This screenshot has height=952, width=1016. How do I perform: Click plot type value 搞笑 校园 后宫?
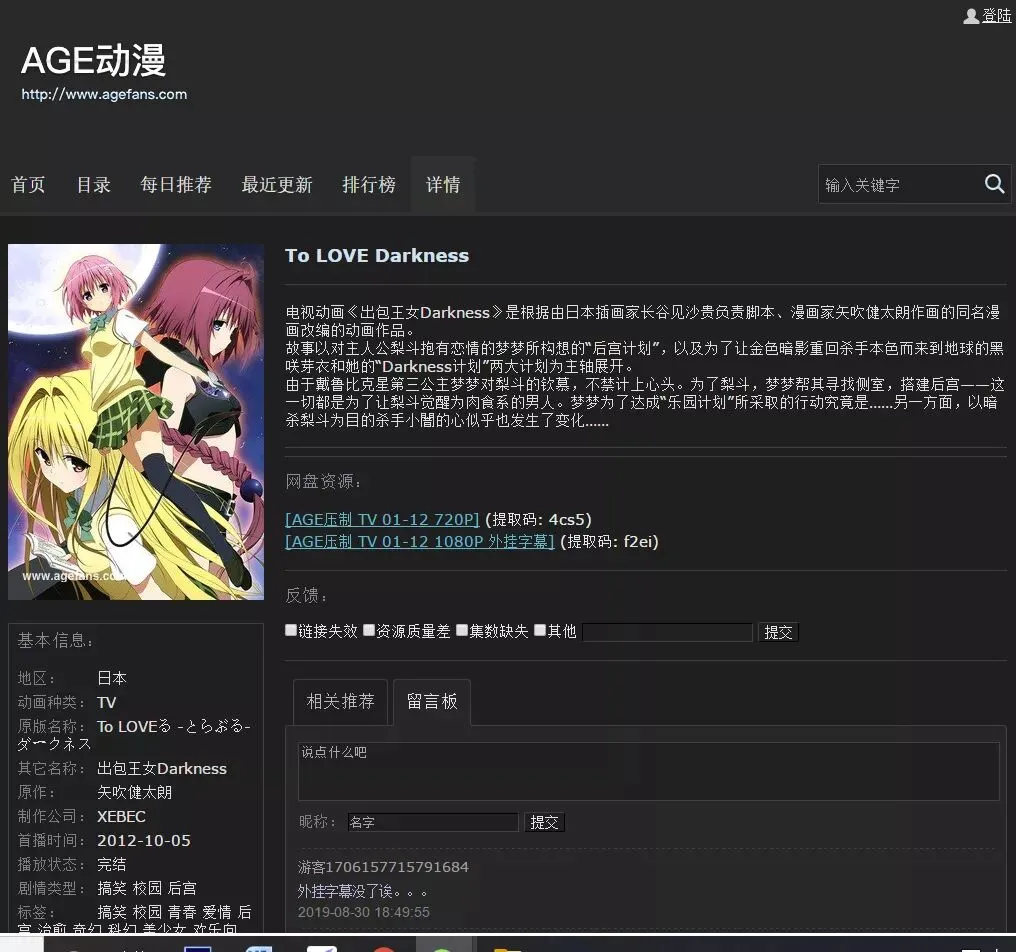146,888
